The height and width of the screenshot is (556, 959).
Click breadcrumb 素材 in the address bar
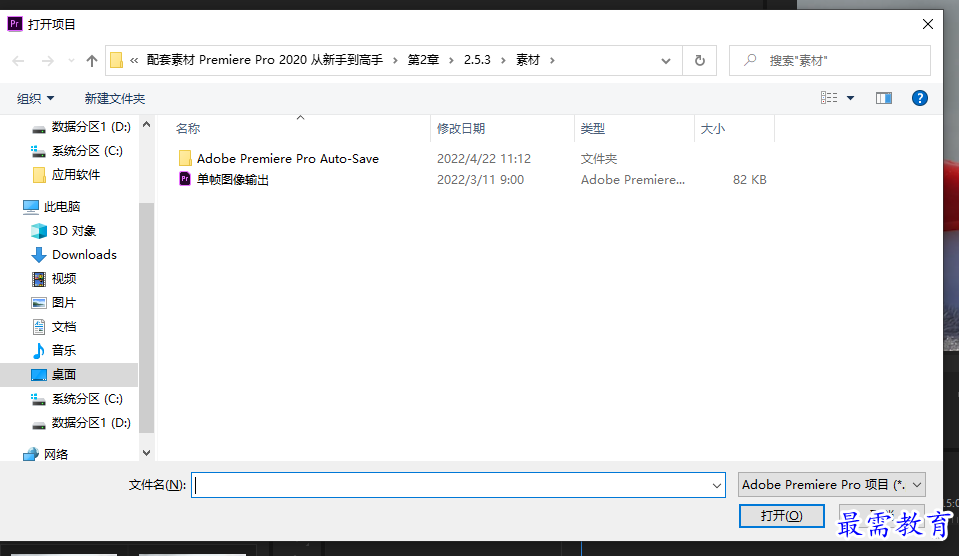[x=528, y=60]
